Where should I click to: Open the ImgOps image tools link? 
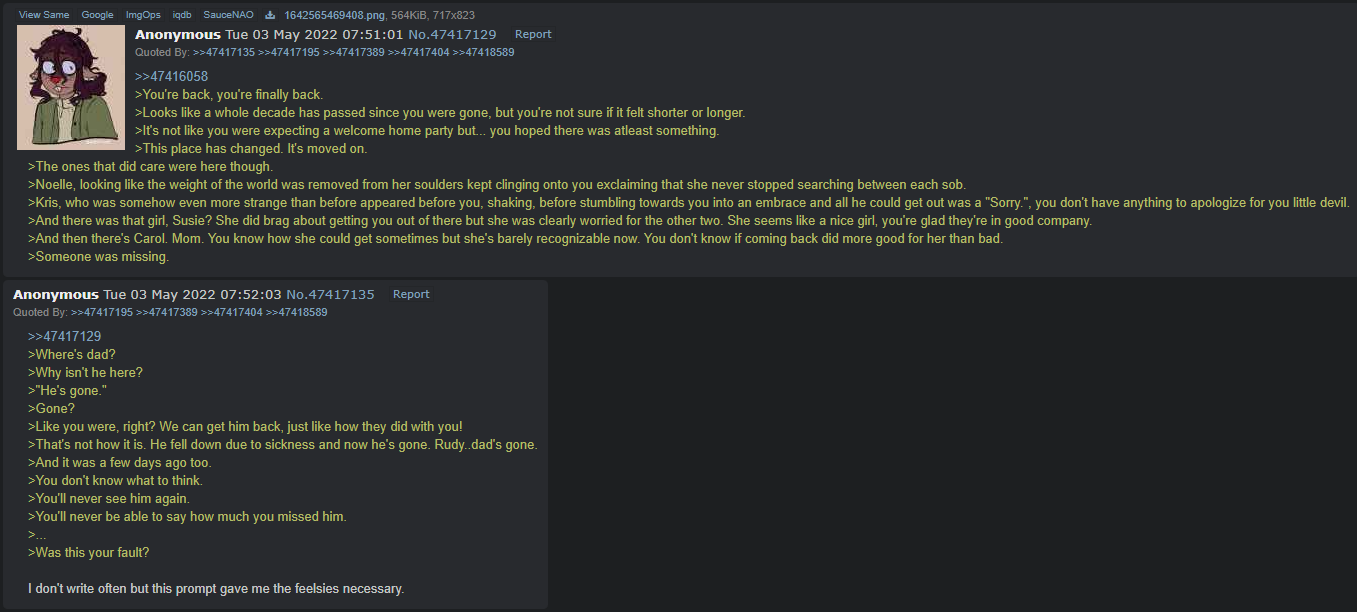(143, 15)
